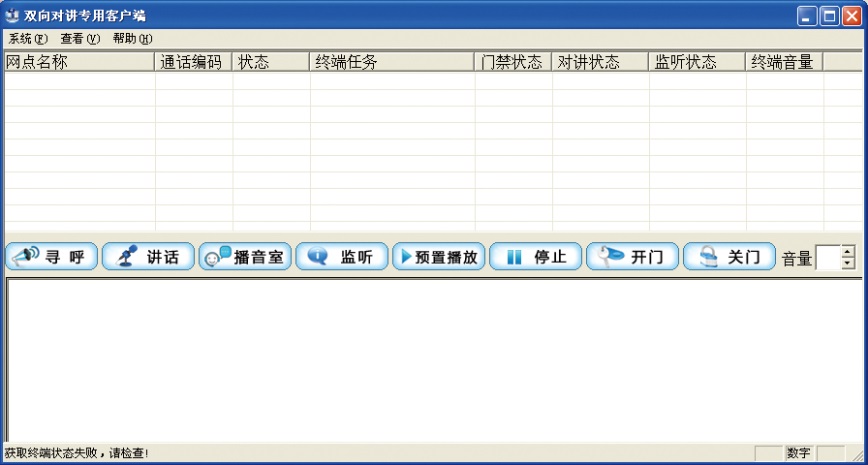The image size is (868, 465).
Task: Click the status message 获取终端状态失败
Action: coord(76,453)
